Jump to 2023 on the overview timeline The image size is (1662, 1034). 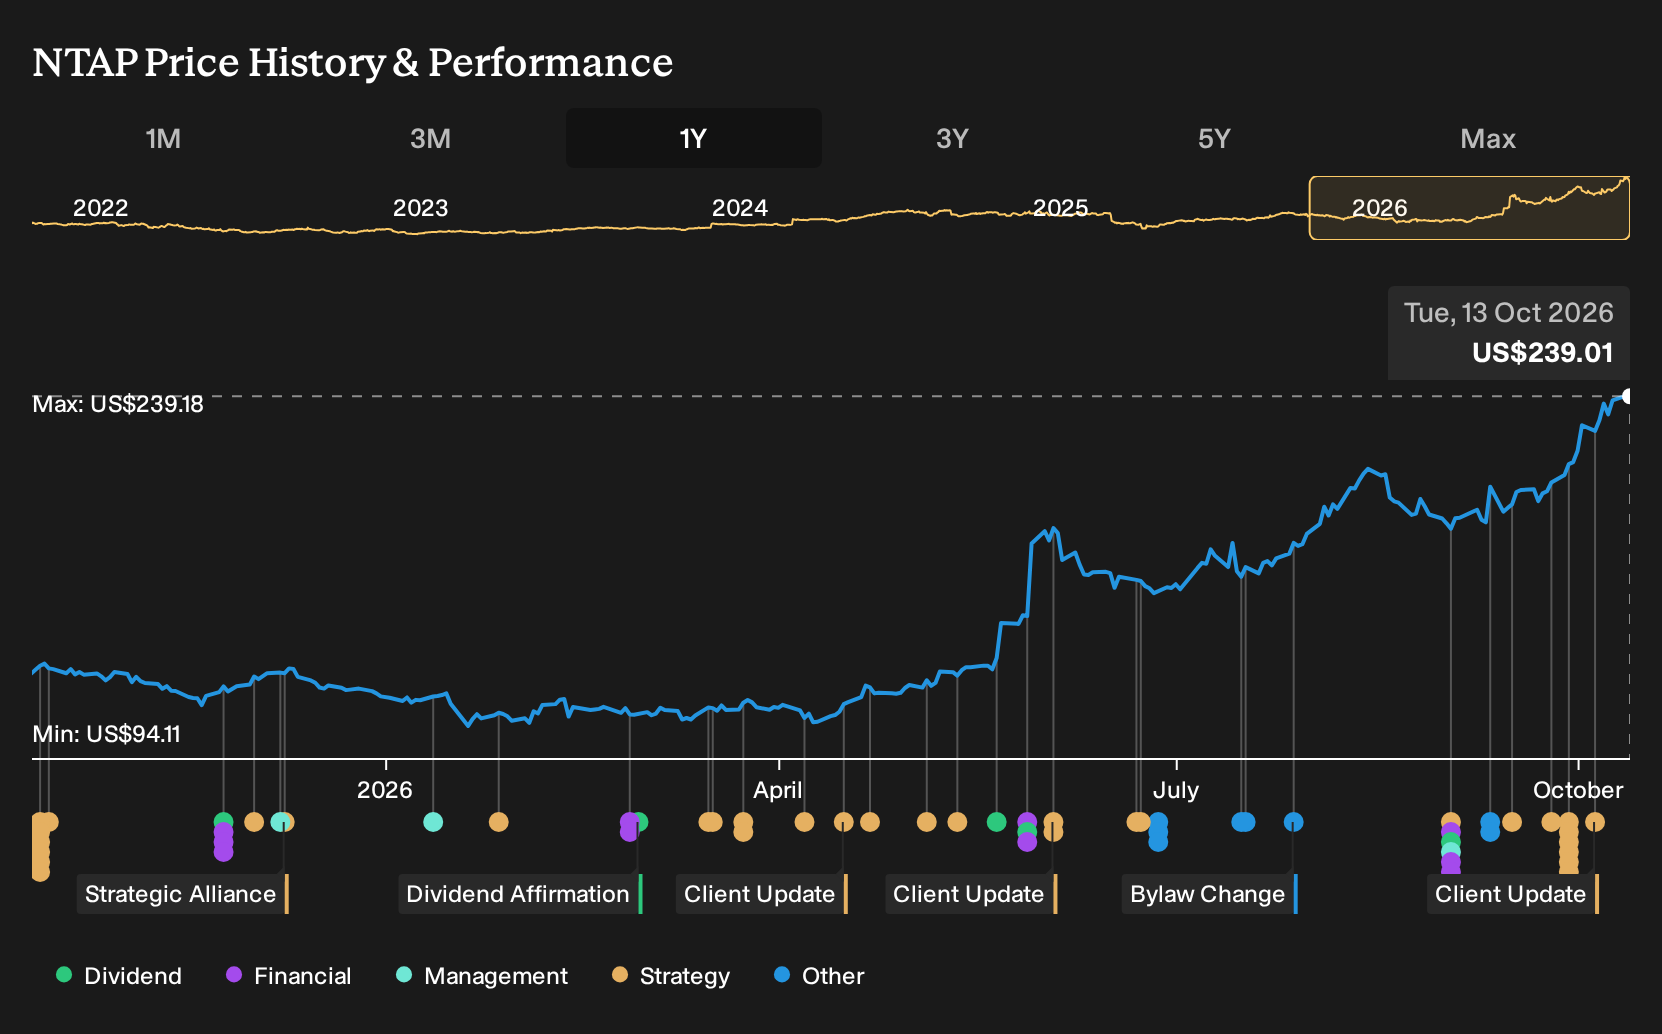click(420, 208)
